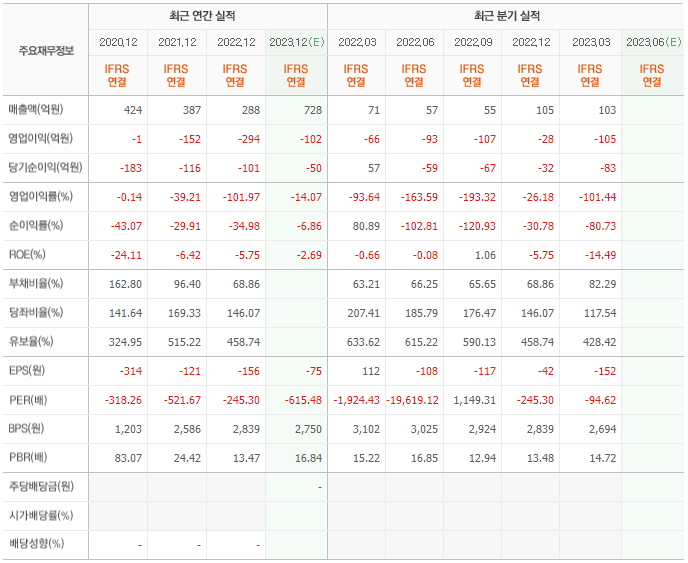Screen dimensions: 688x563
Task: Click the PBR(배) row label
Action: pyautogui.click(x=28, y=458)
